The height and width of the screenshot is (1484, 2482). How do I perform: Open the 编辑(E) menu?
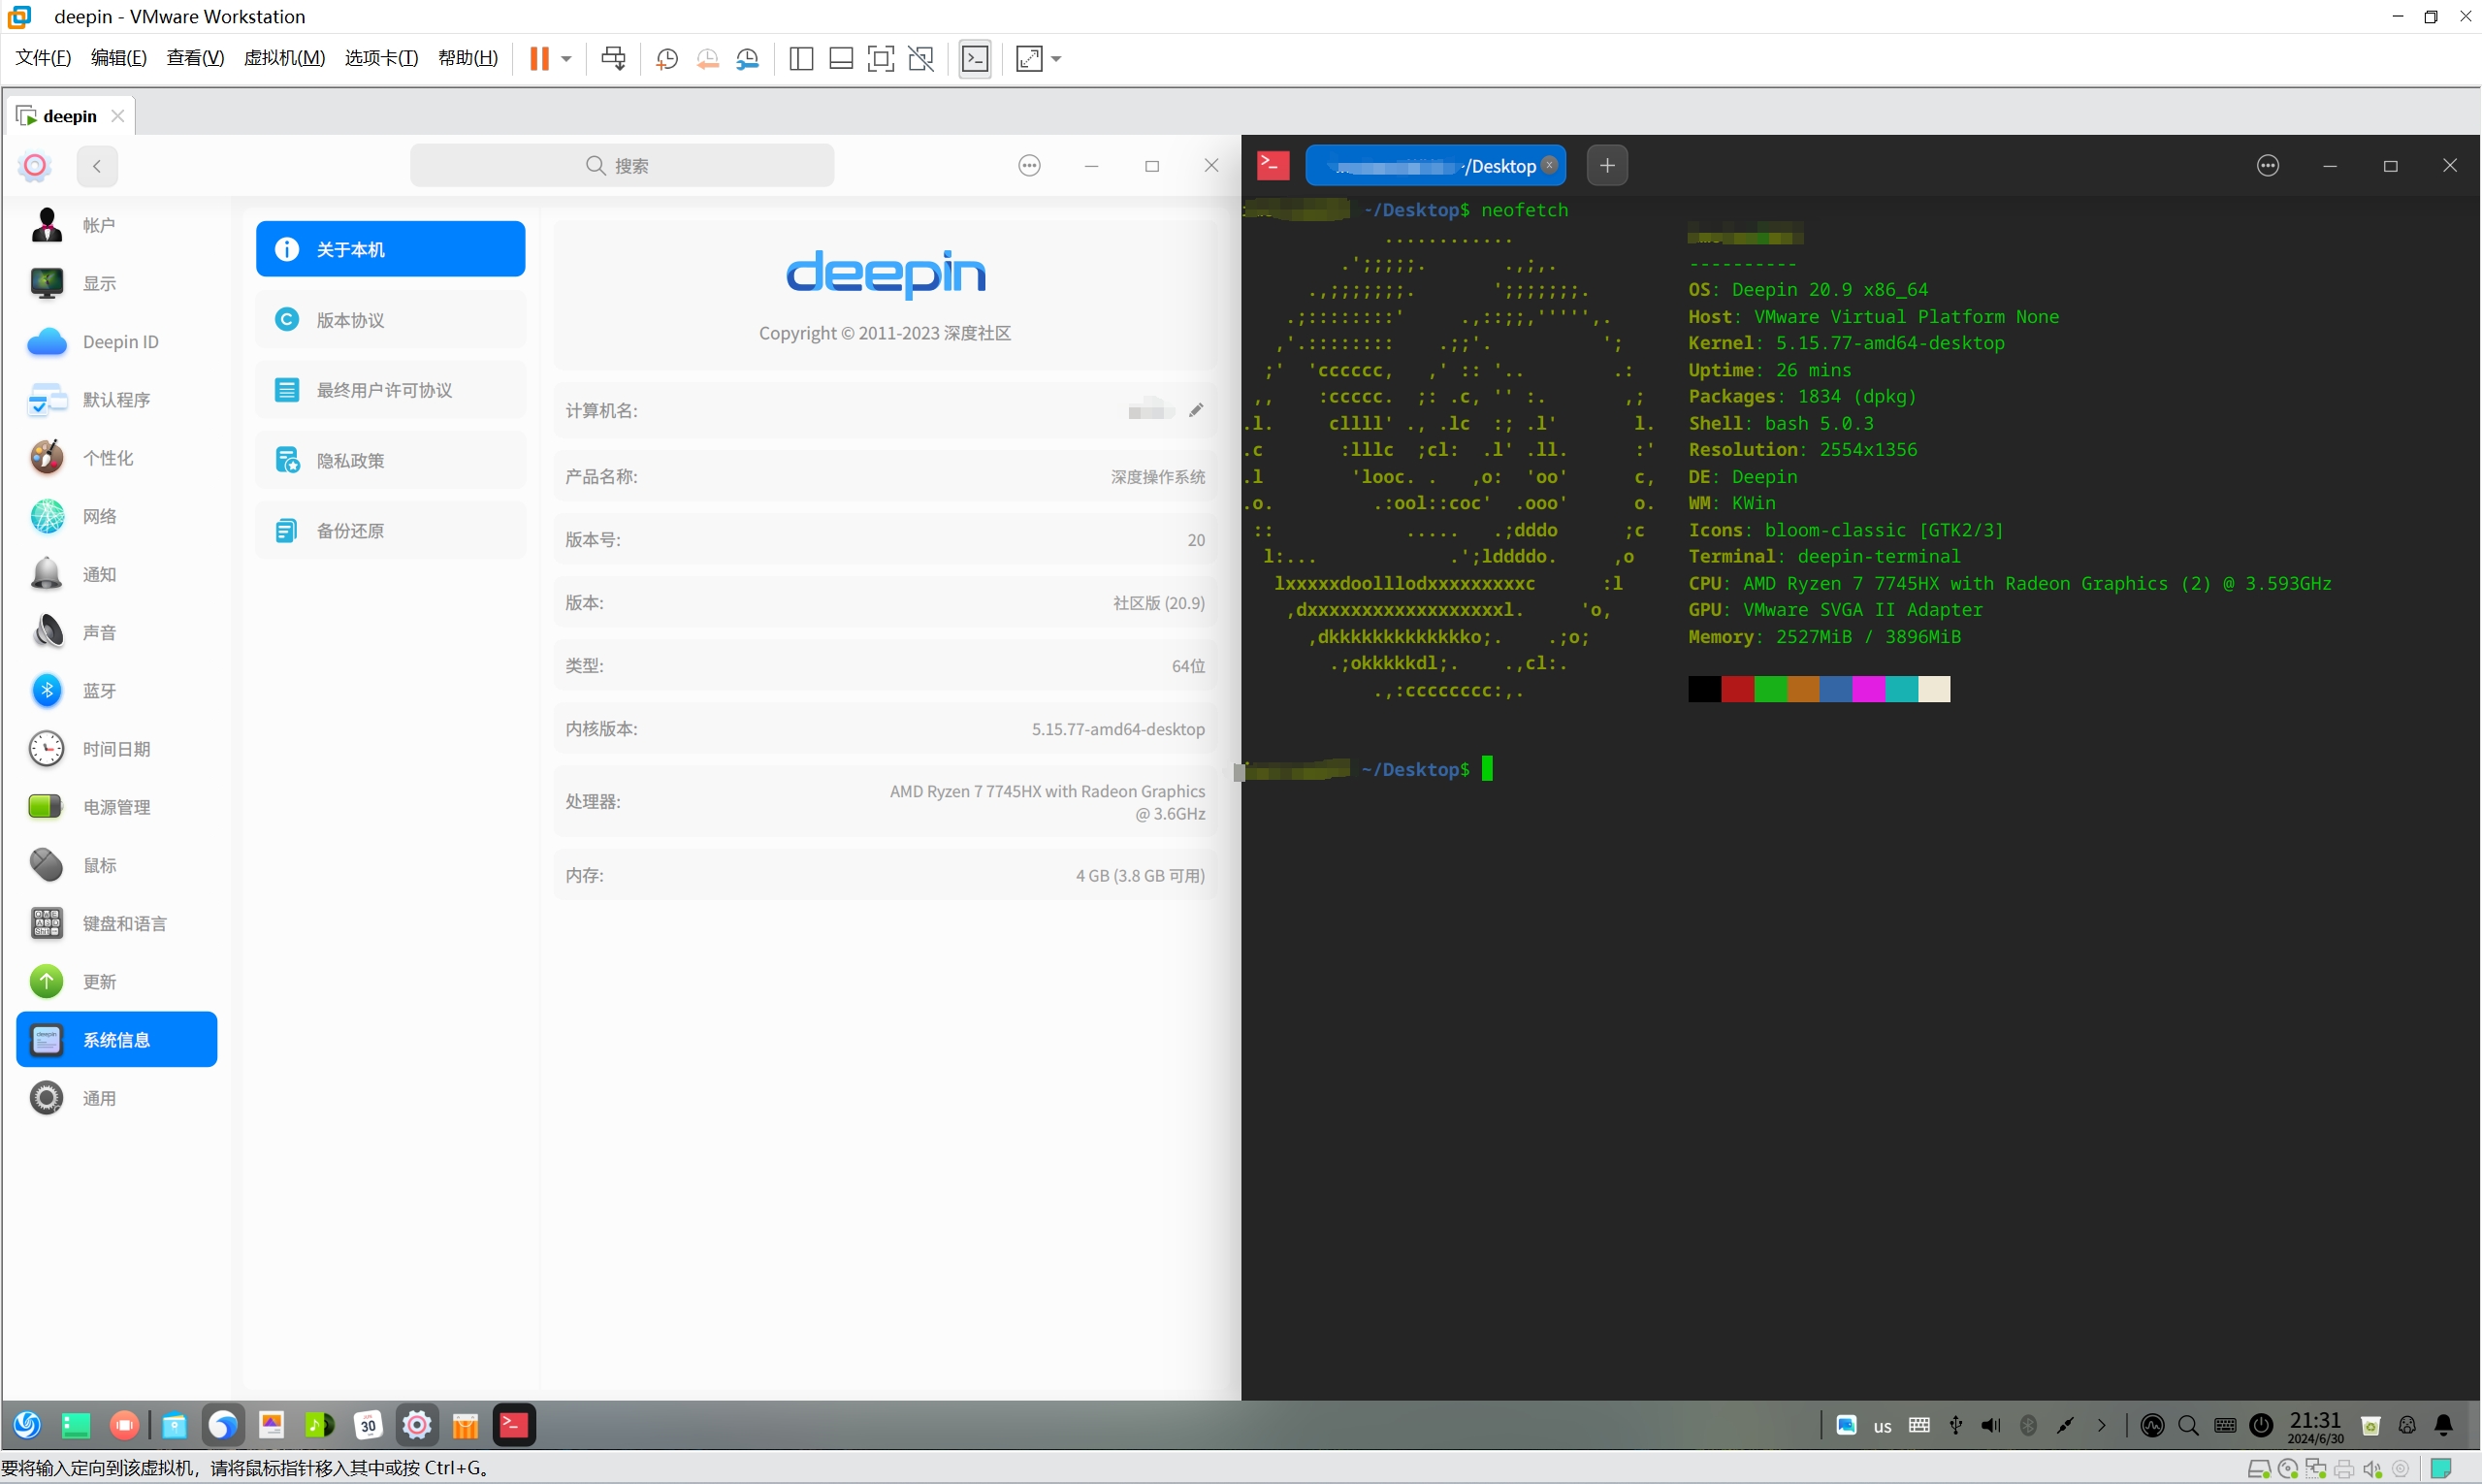pyautogui.click(x=119, y=57)
